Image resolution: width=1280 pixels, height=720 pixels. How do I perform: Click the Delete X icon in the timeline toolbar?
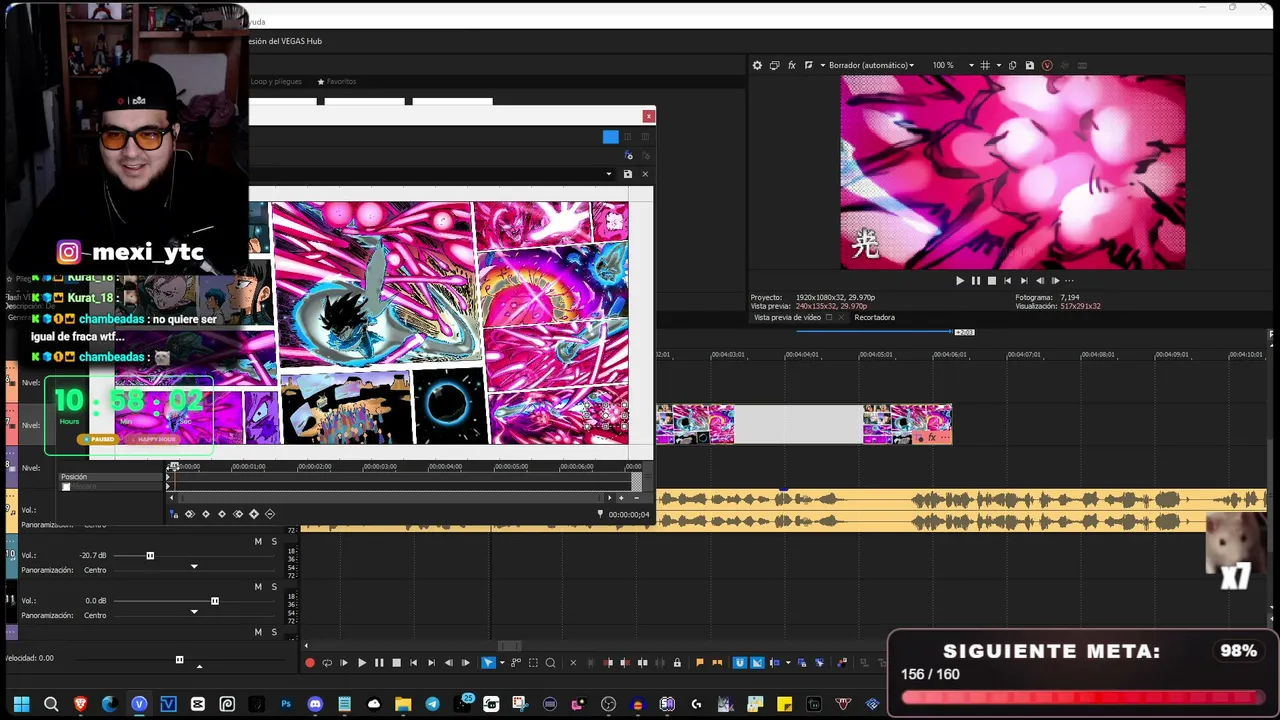pos(573,663)
